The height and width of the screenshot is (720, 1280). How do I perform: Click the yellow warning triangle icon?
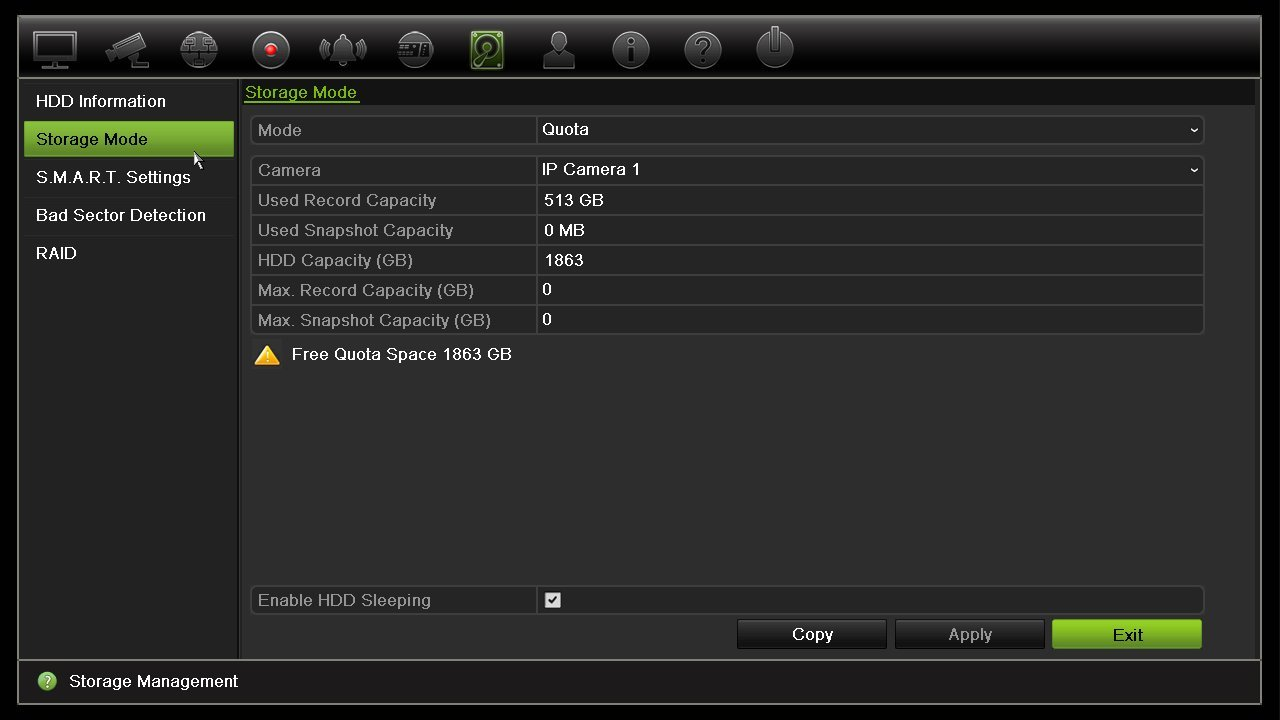click(x=267, y=355)
